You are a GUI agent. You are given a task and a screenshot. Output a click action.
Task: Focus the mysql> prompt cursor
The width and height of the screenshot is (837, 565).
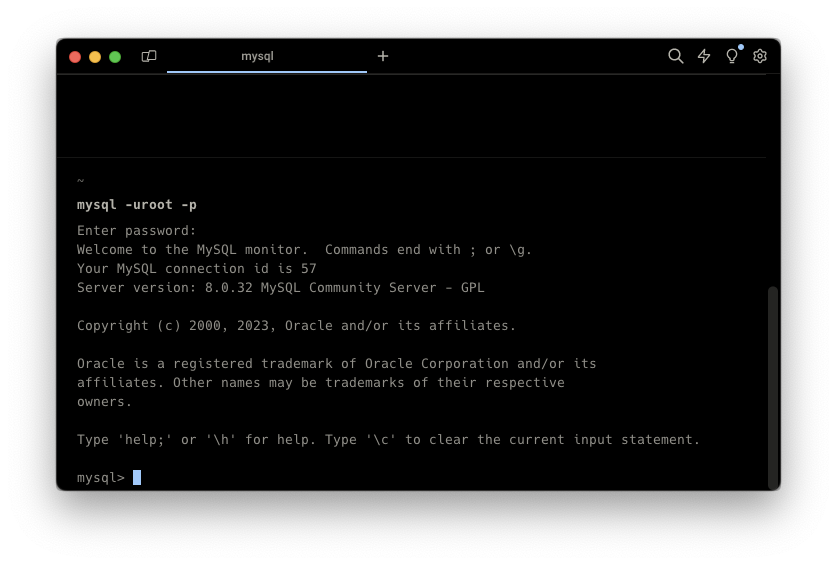pyautogui.click(x=137, y=478)
